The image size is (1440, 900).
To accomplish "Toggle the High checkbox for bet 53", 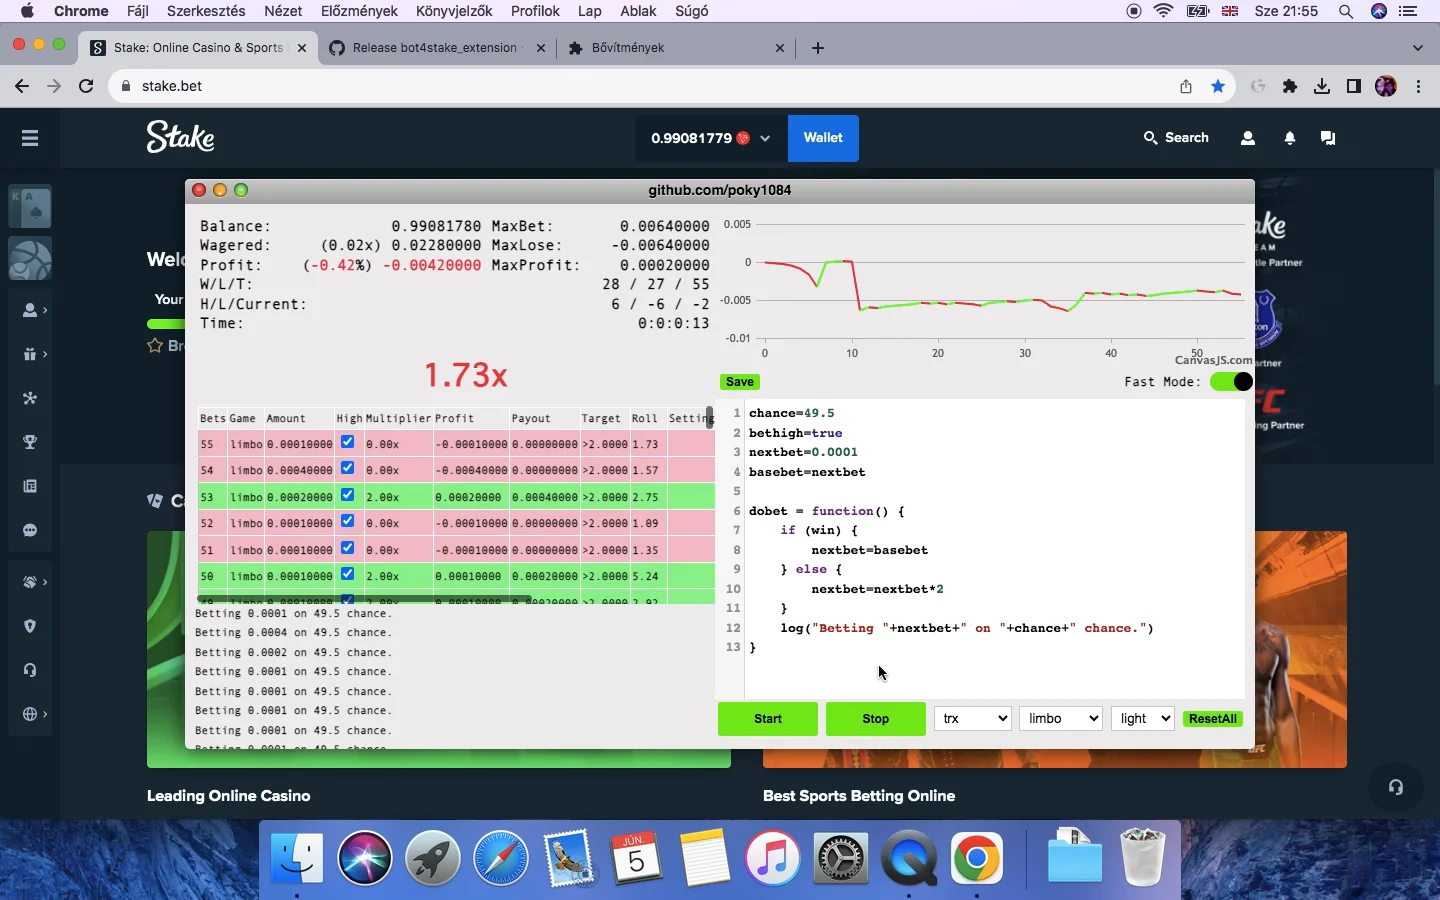I will tap(347, 495).
